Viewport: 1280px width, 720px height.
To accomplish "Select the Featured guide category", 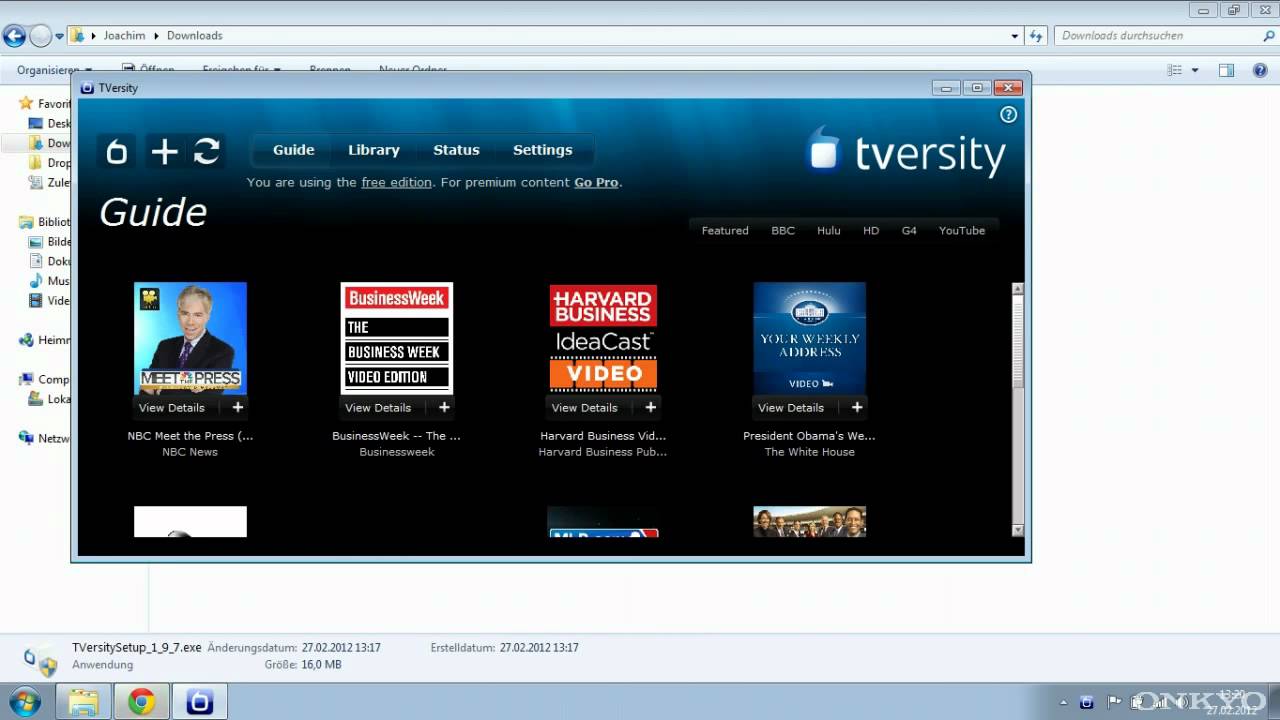I will click(x=725, y=230).
